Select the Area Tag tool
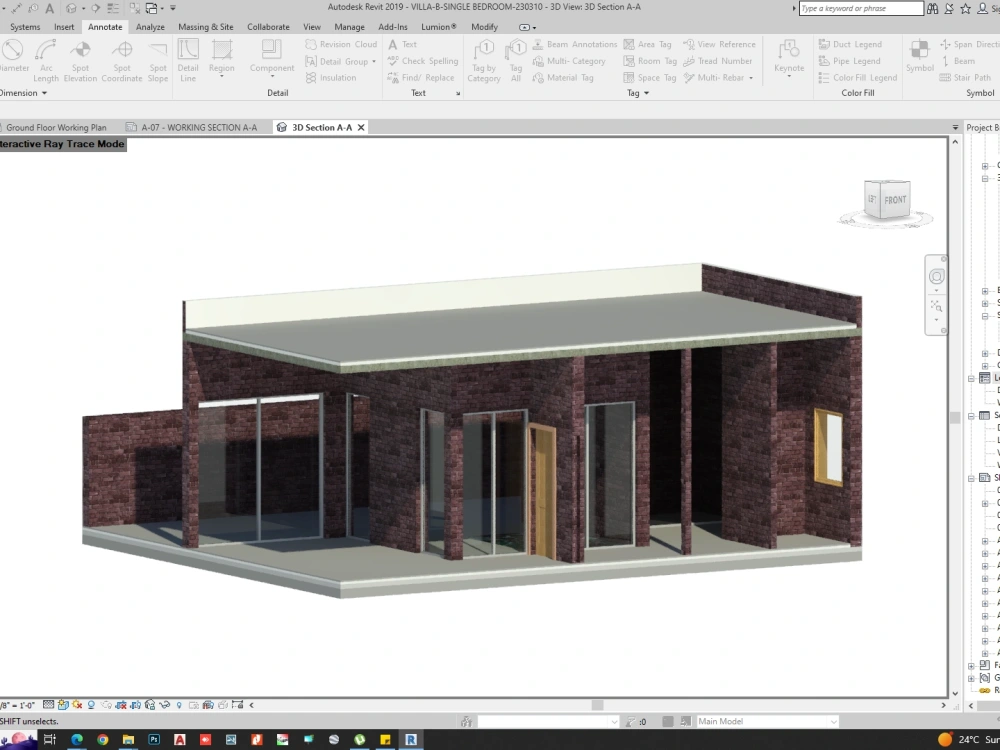 [x=647, y=44]
